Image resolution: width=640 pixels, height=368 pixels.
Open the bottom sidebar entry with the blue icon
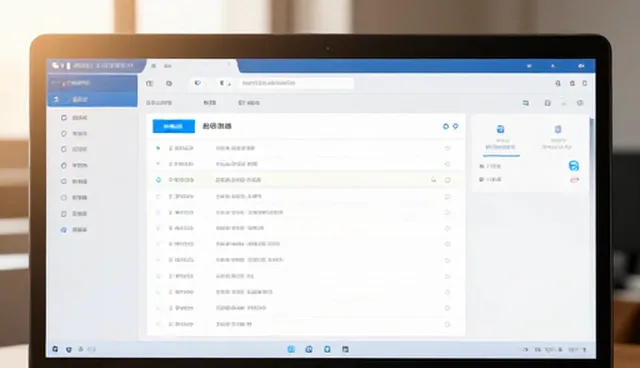point(75,230)
